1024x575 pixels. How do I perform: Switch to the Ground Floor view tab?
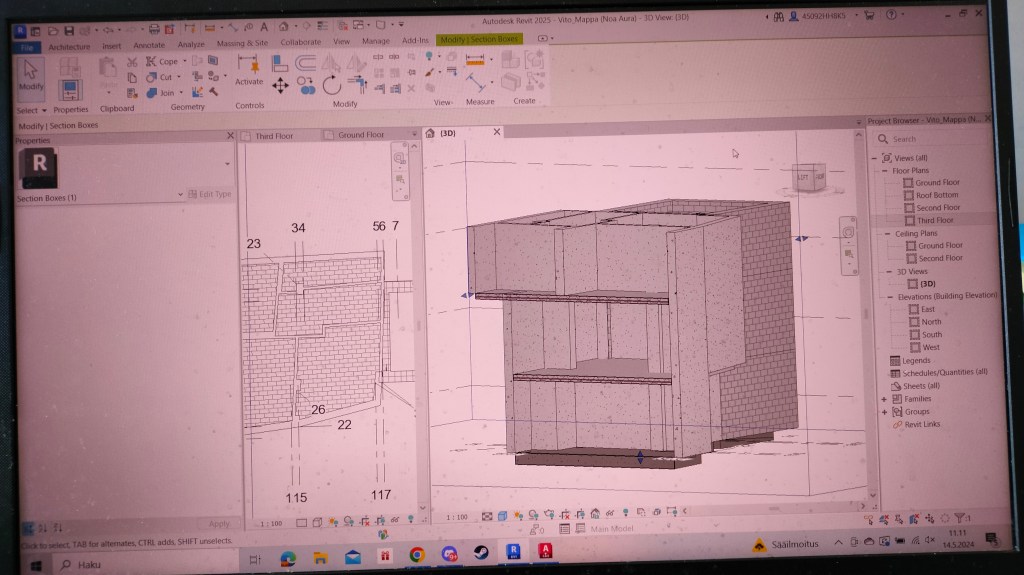point(360,135)
